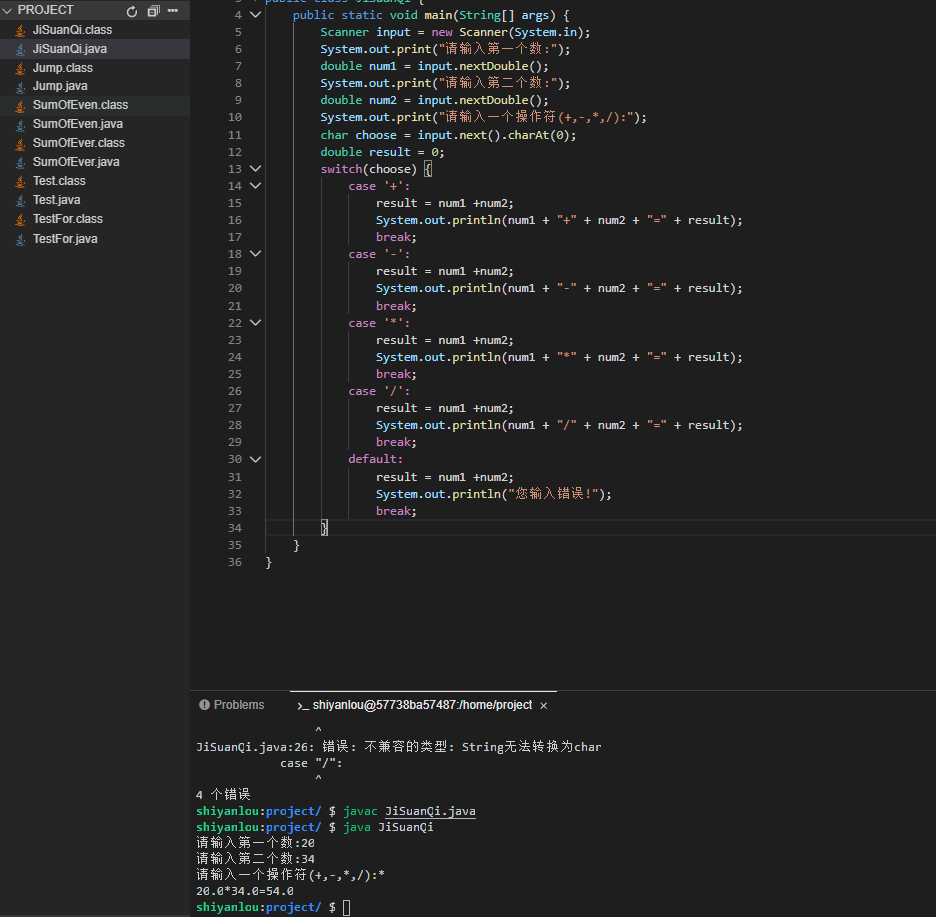Click the Java icon beside SumOfEver.java

tap(21, 162)
